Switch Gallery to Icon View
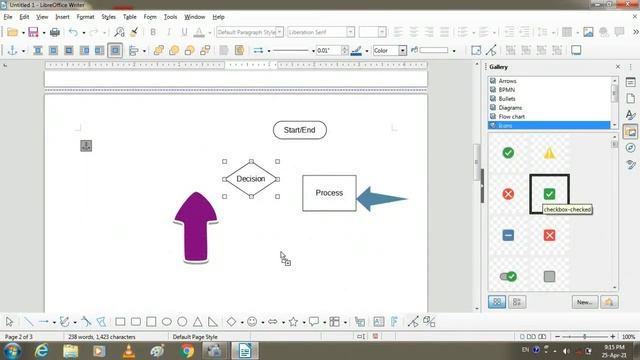The width and height of the screenshot is (640, 360). point(497,302)
